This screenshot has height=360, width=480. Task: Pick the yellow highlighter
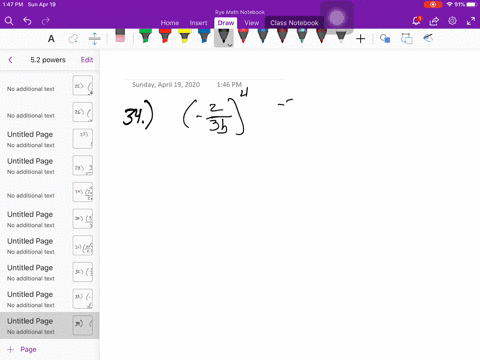(x=184, y=36)
